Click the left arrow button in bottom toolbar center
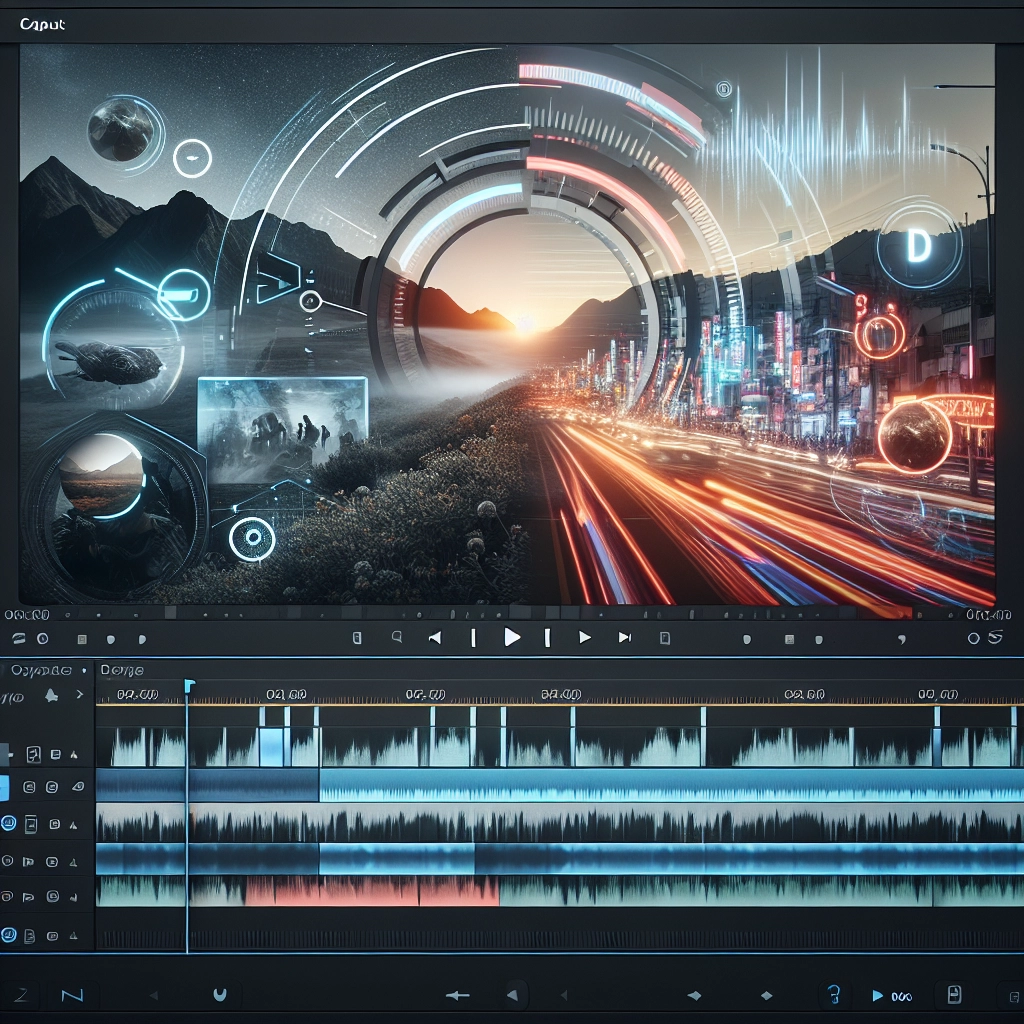This screenshot has width=1024, height=1024. pyautogui.click(x=513, y=995)
